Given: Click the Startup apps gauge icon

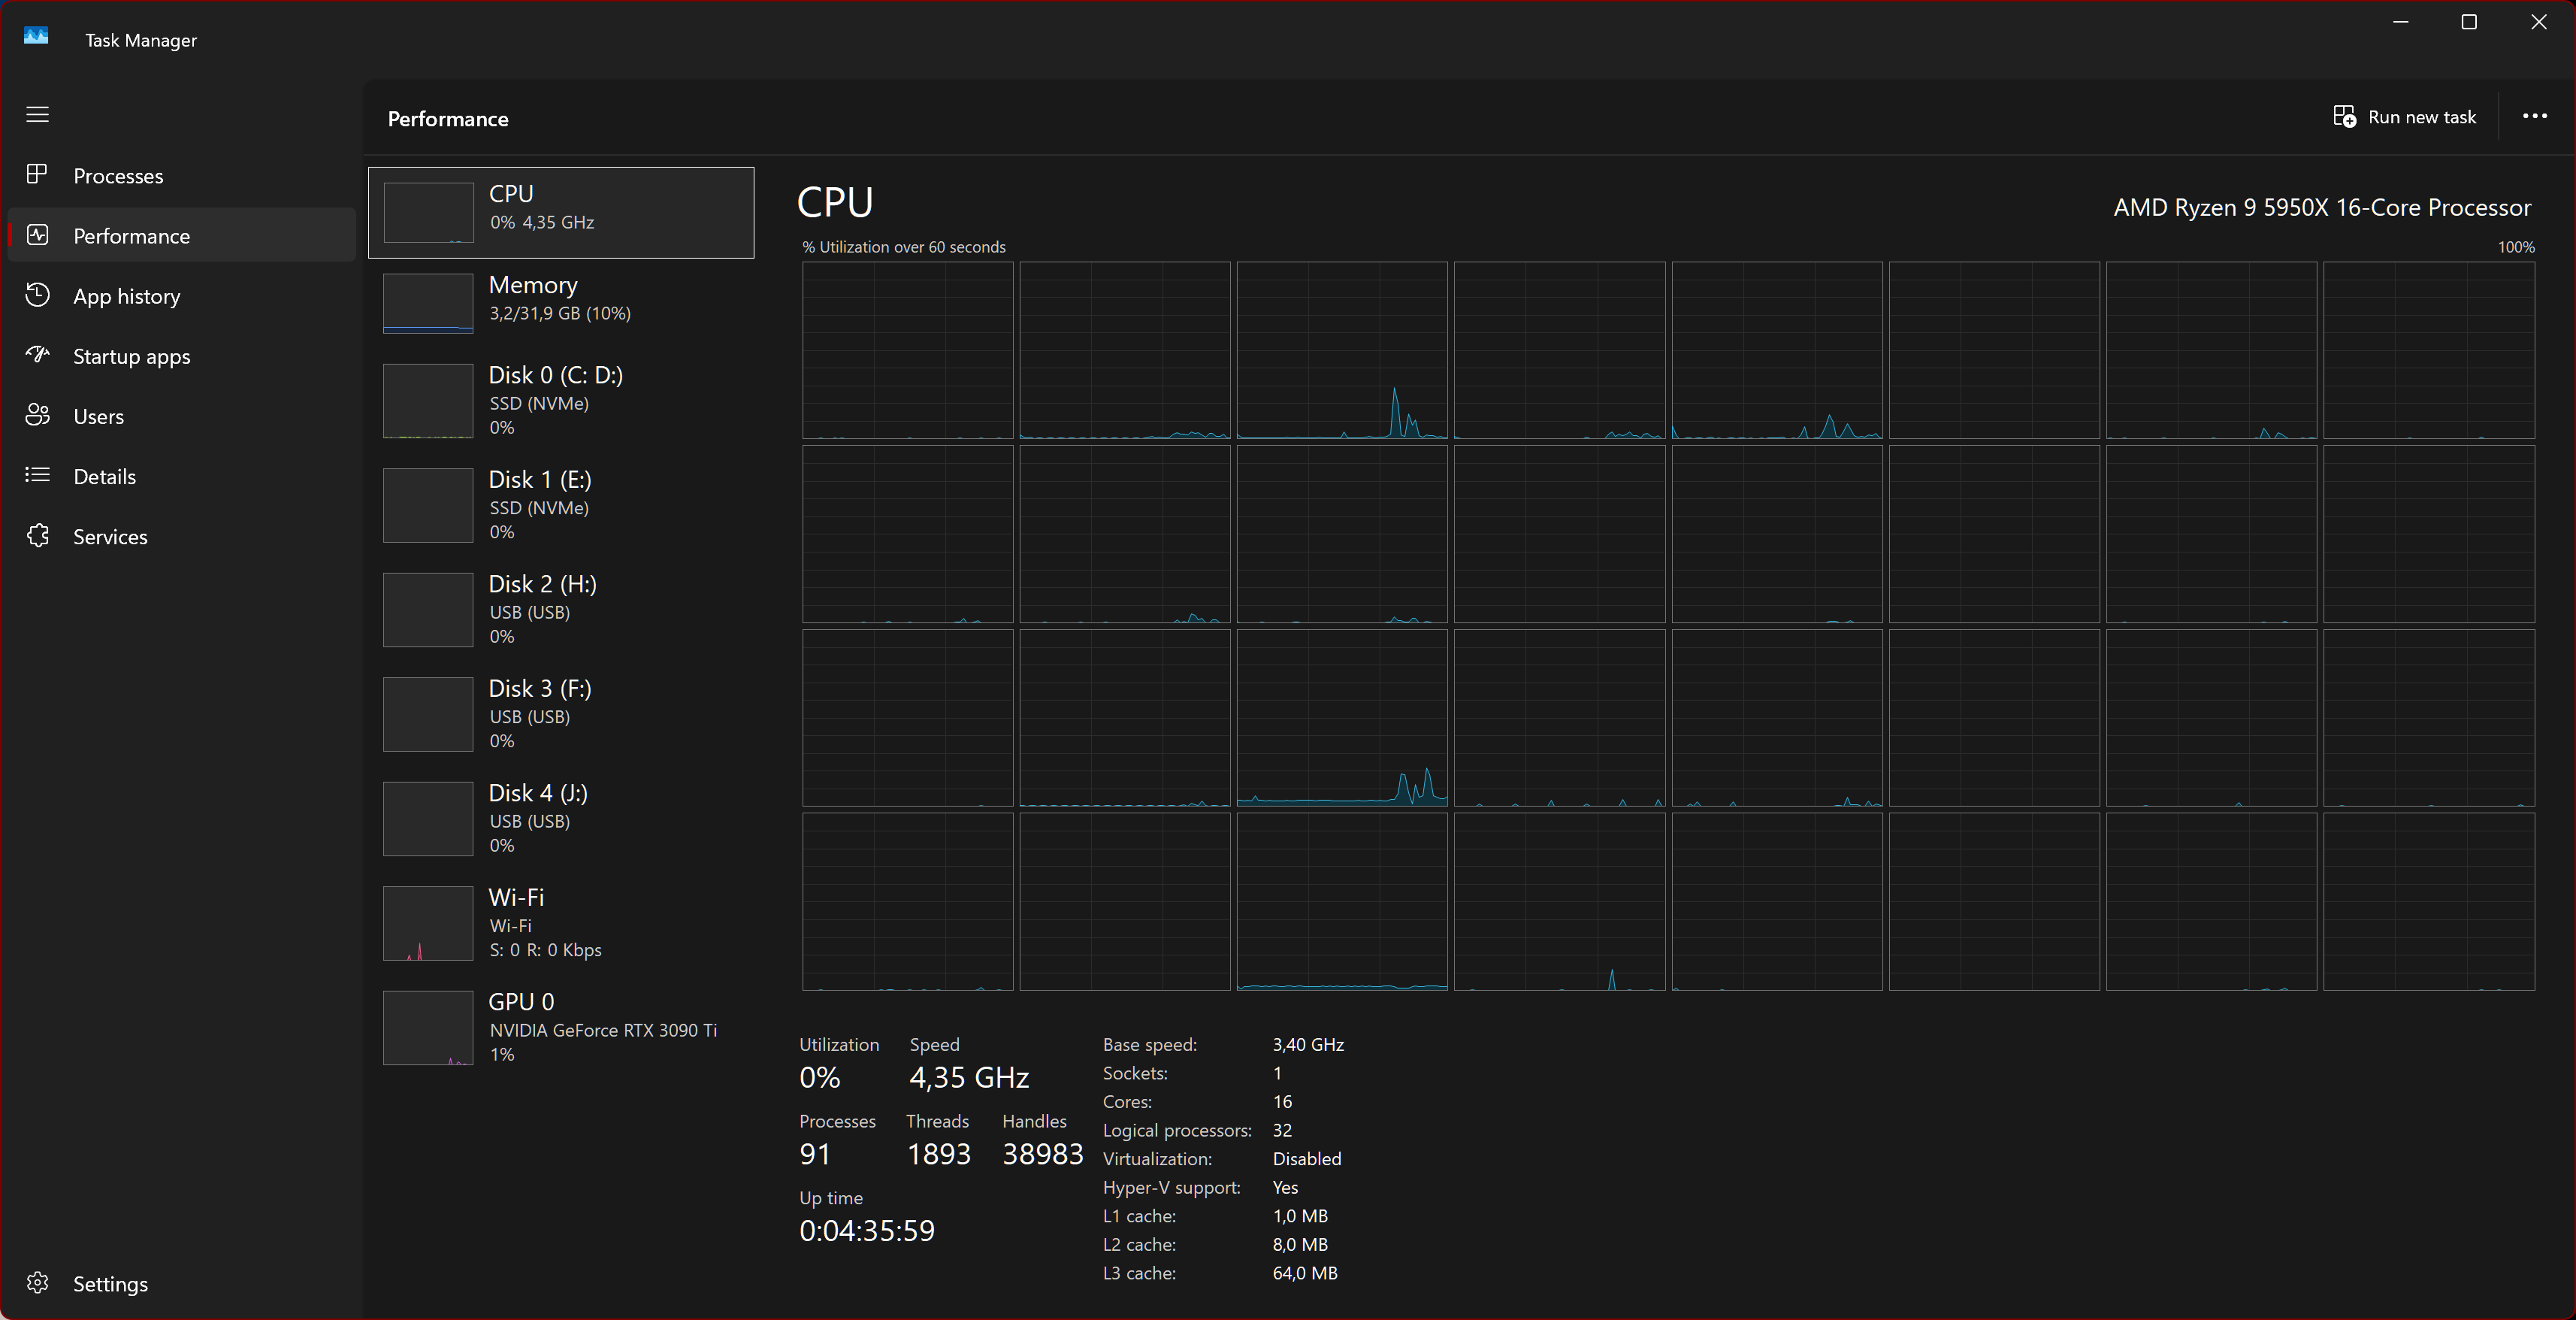Looking at the screenshot, I should tap(37, 355).
